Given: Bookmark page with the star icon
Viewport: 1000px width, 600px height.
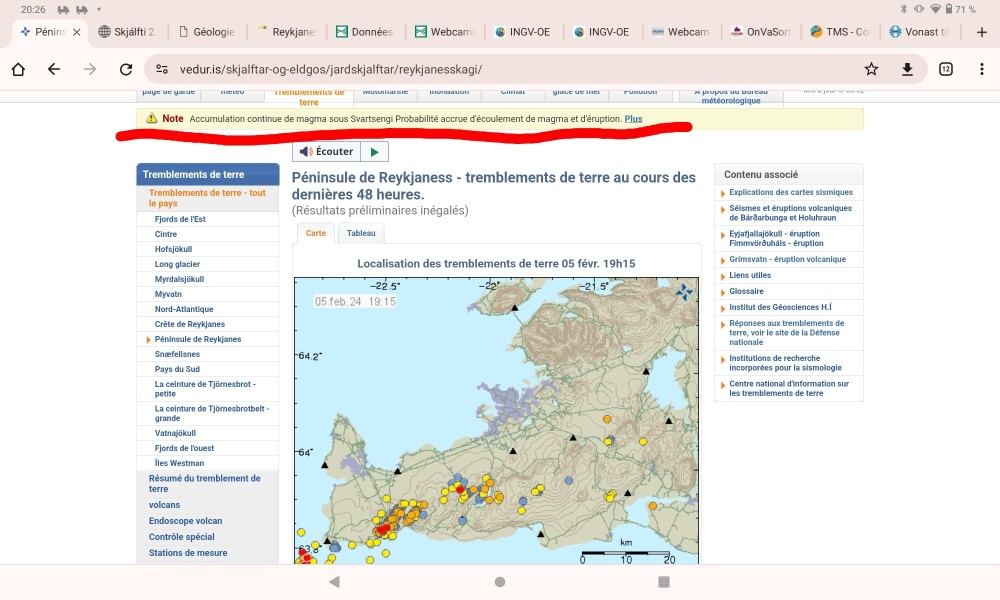Looking at the screenshot, I should click(871, 69).
